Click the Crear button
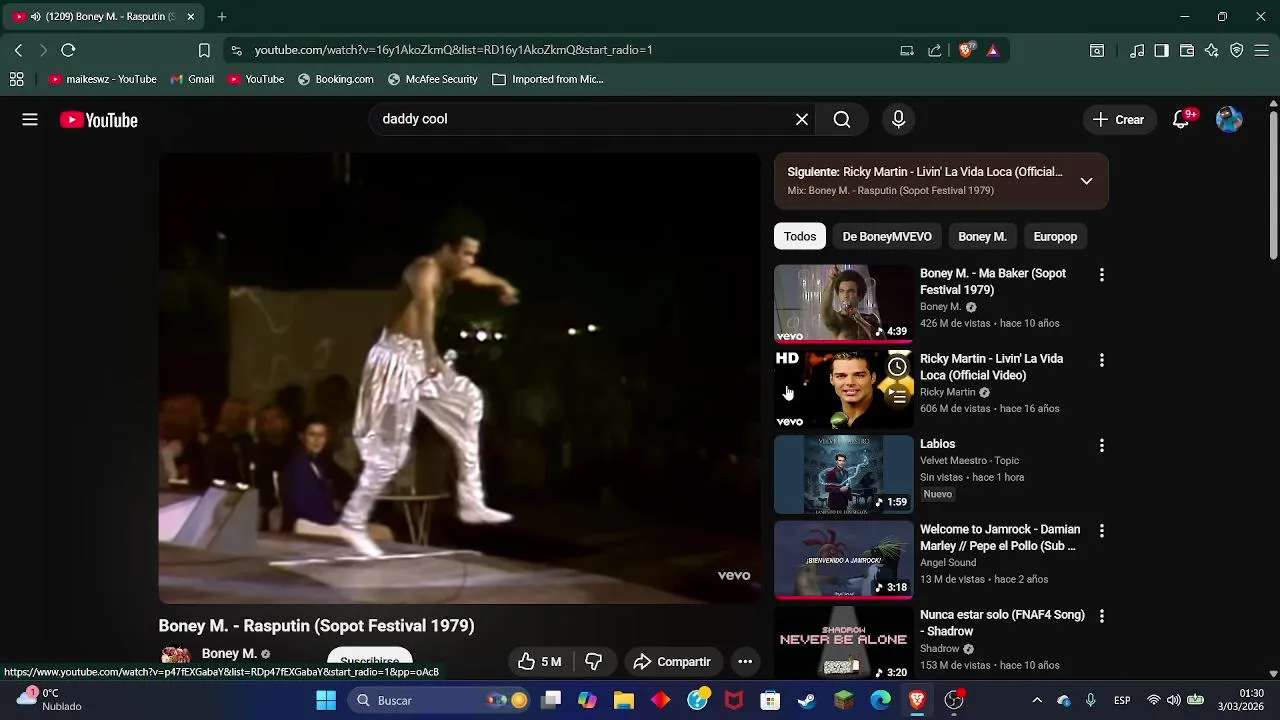 [1118, 120]
